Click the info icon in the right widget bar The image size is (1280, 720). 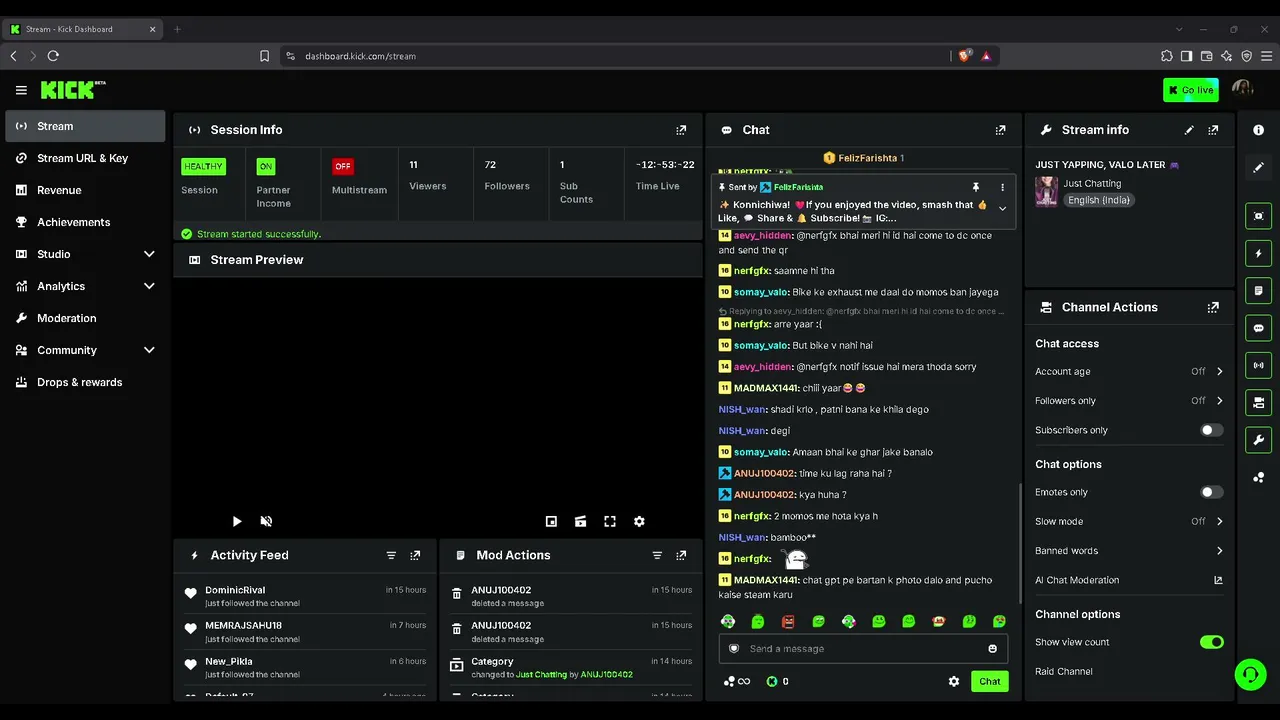(1258, 130)
